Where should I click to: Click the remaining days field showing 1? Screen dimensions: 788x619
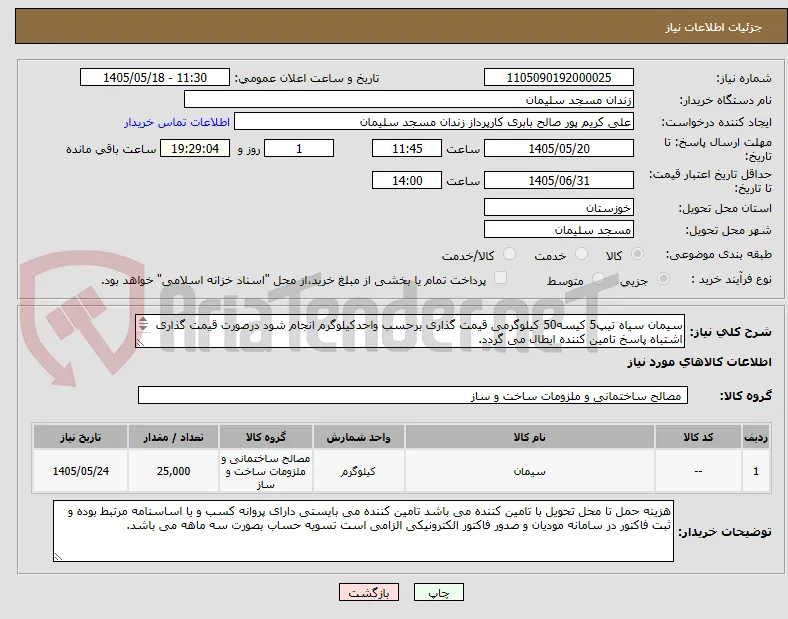tap(299, 149)
